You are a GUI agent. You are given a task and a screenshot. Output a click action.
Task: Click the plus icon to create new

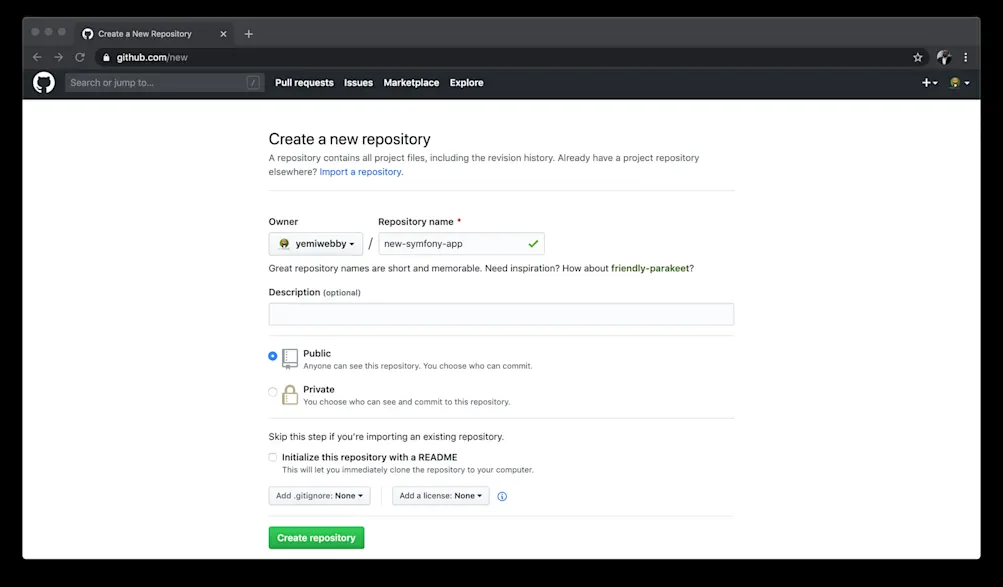tap(928, 82)
